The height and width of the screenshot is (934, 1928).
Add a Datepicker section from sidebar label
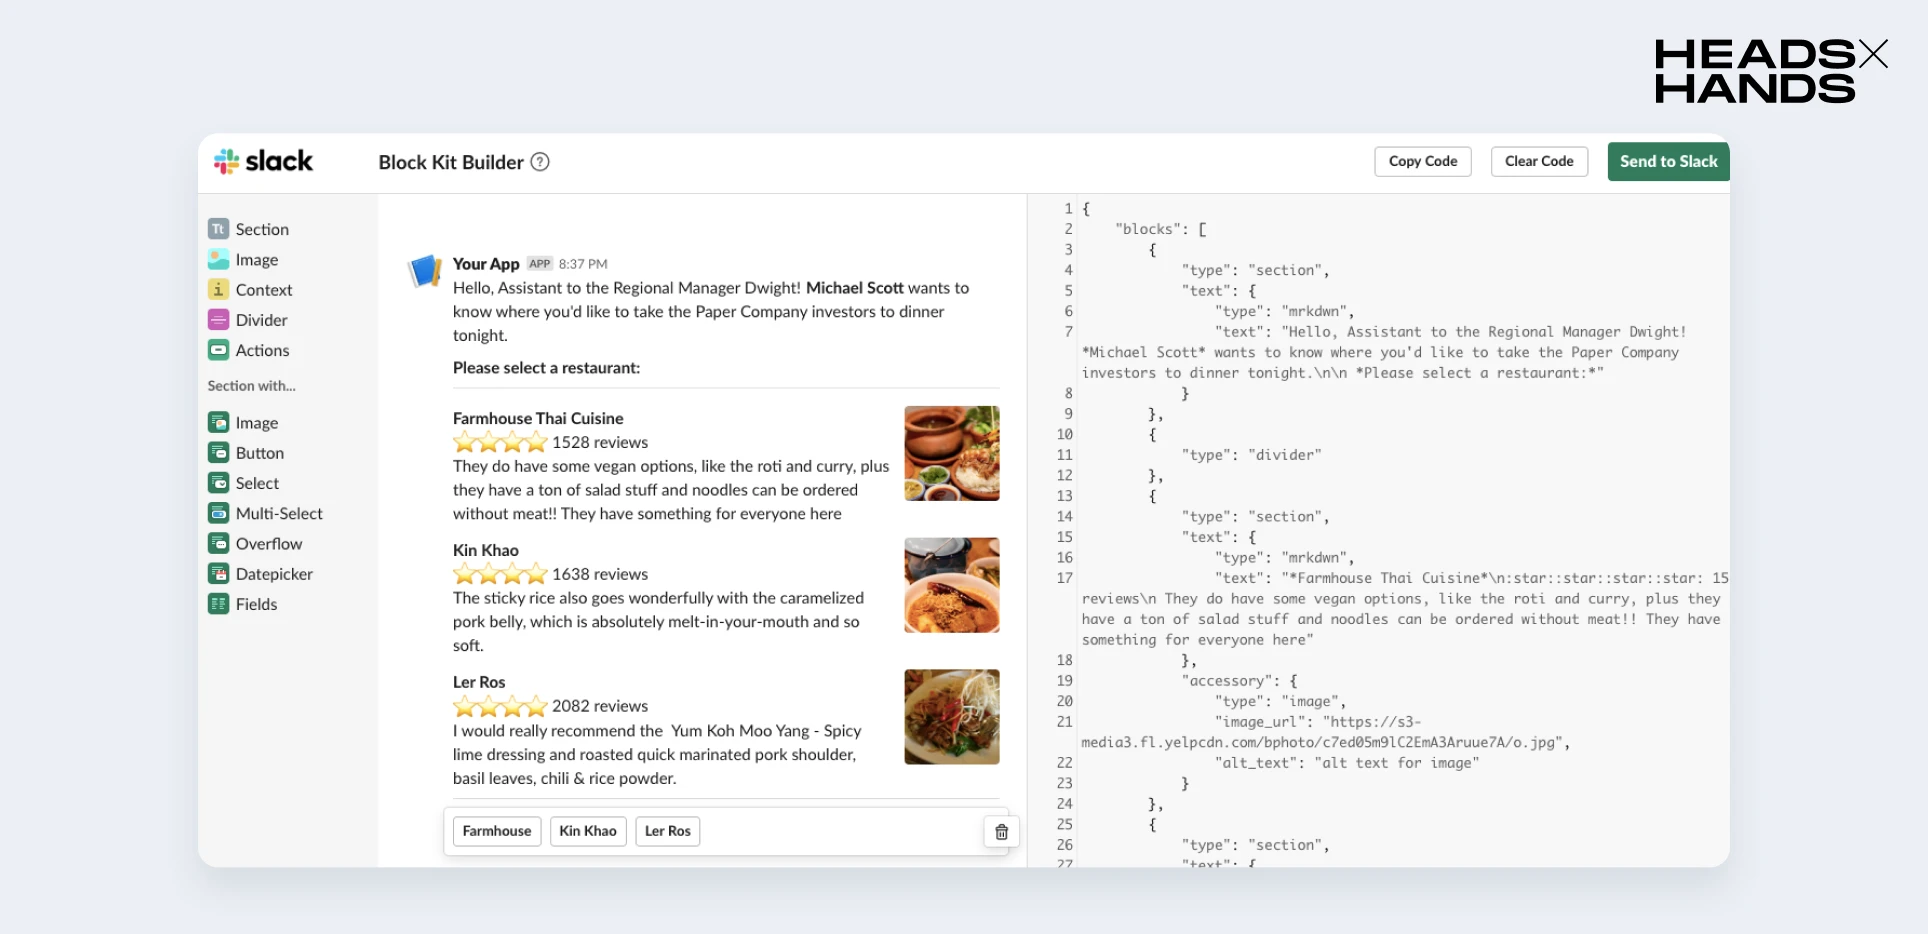tap(274, 574)
